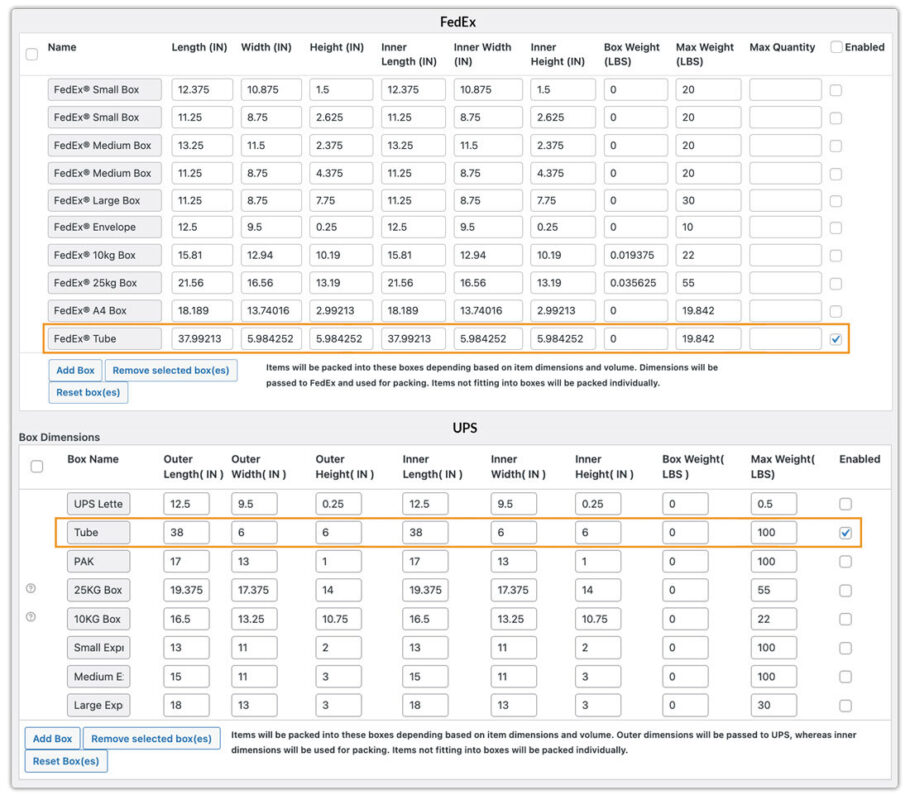Screen dimensions: 910x800
Task: Click the FedEx Tube Max Weight field
Action: pos(708,339)
